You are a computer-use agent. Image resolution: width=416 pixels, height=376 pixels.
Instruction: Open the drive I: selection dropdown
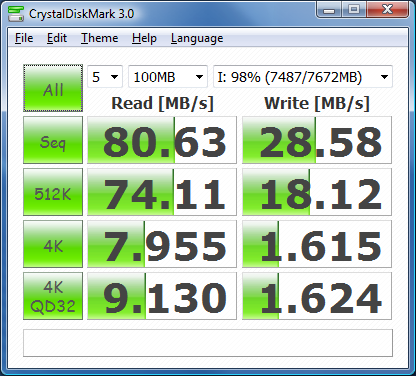(303, 77)
